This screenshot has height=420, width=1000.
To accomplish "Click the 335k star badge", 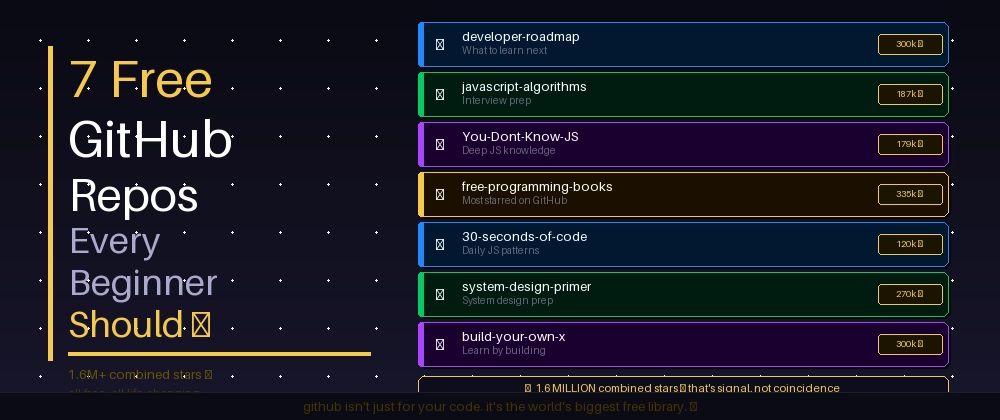I will coord(910,194).
